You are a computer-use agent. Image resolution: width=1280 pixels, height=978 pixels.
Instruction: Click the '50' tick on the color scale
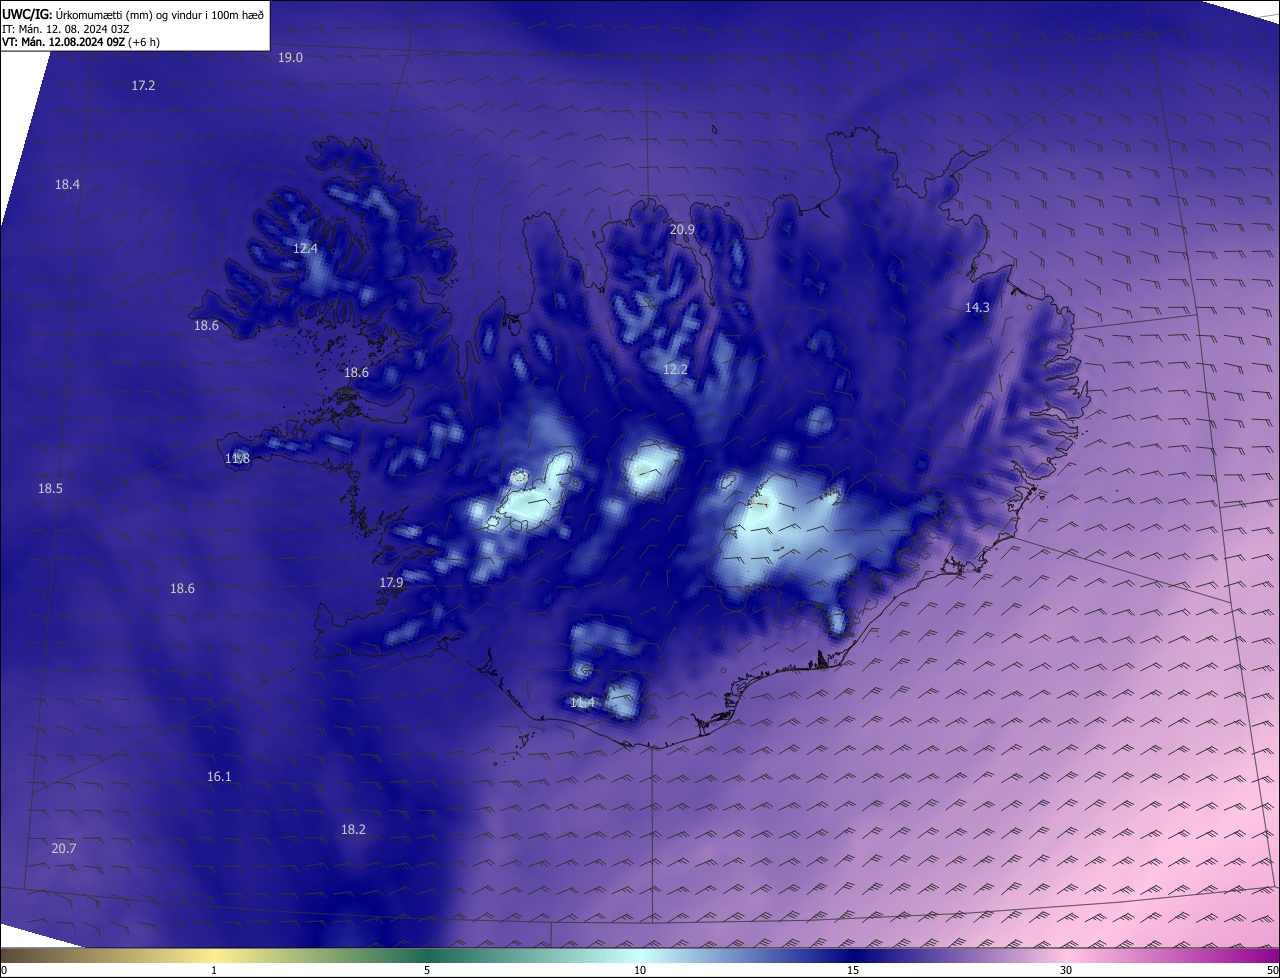(x=1272, y=970)
